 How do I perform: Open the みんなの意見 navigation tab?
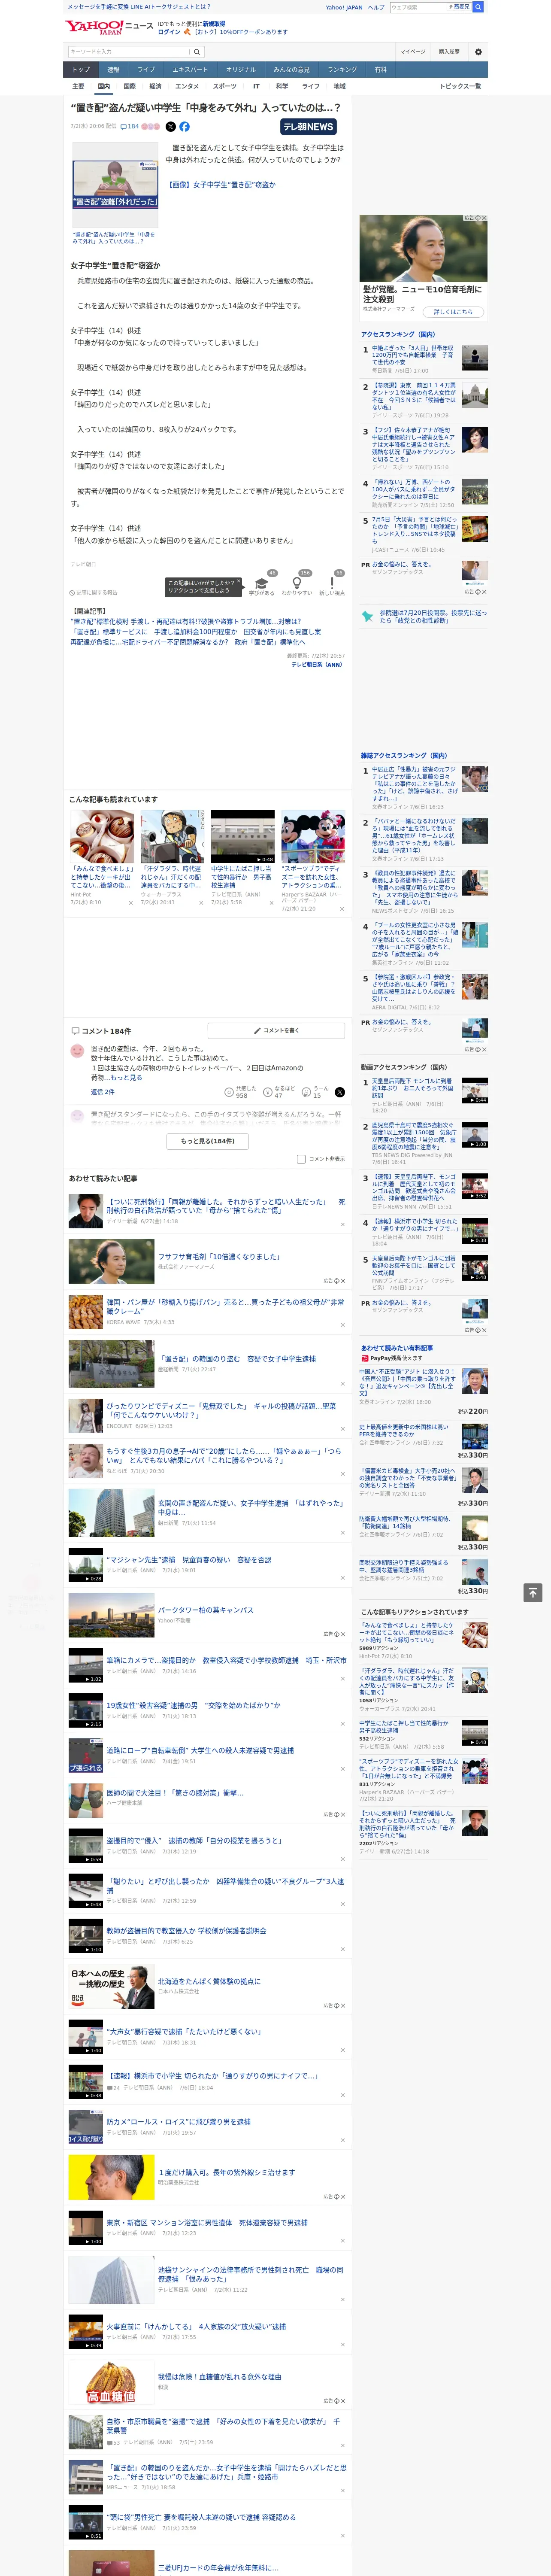click(x=292, y=70)
